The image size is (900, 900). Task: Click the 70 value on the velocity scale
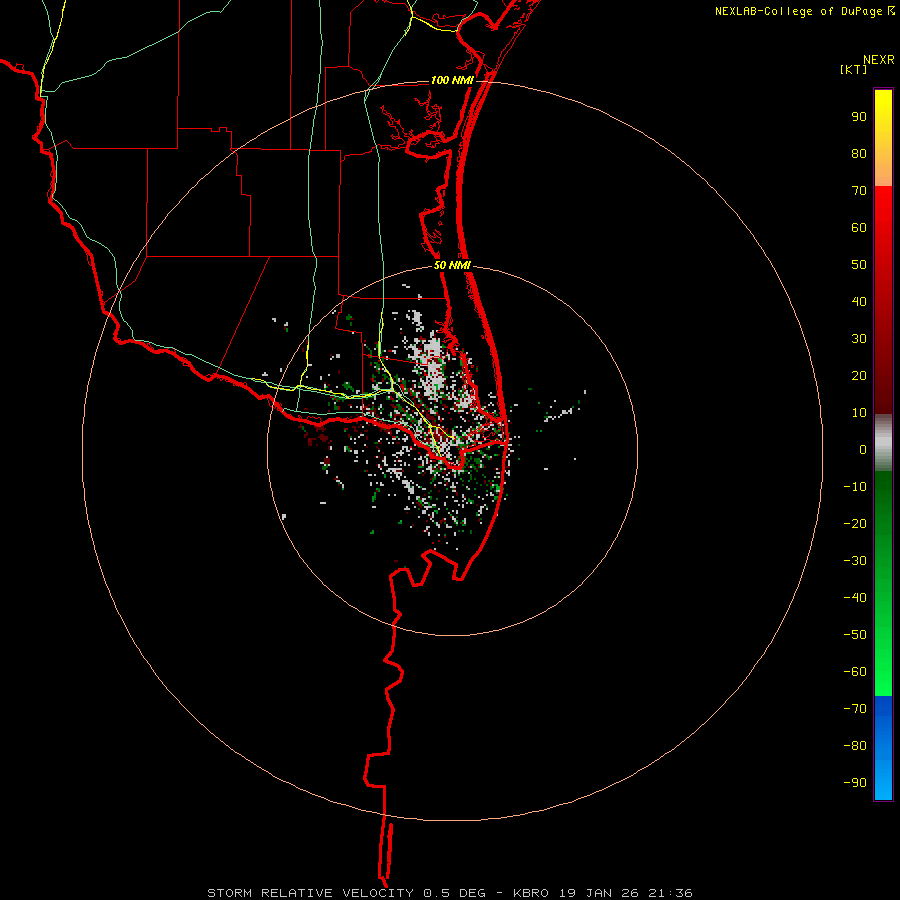click(859, 191)
